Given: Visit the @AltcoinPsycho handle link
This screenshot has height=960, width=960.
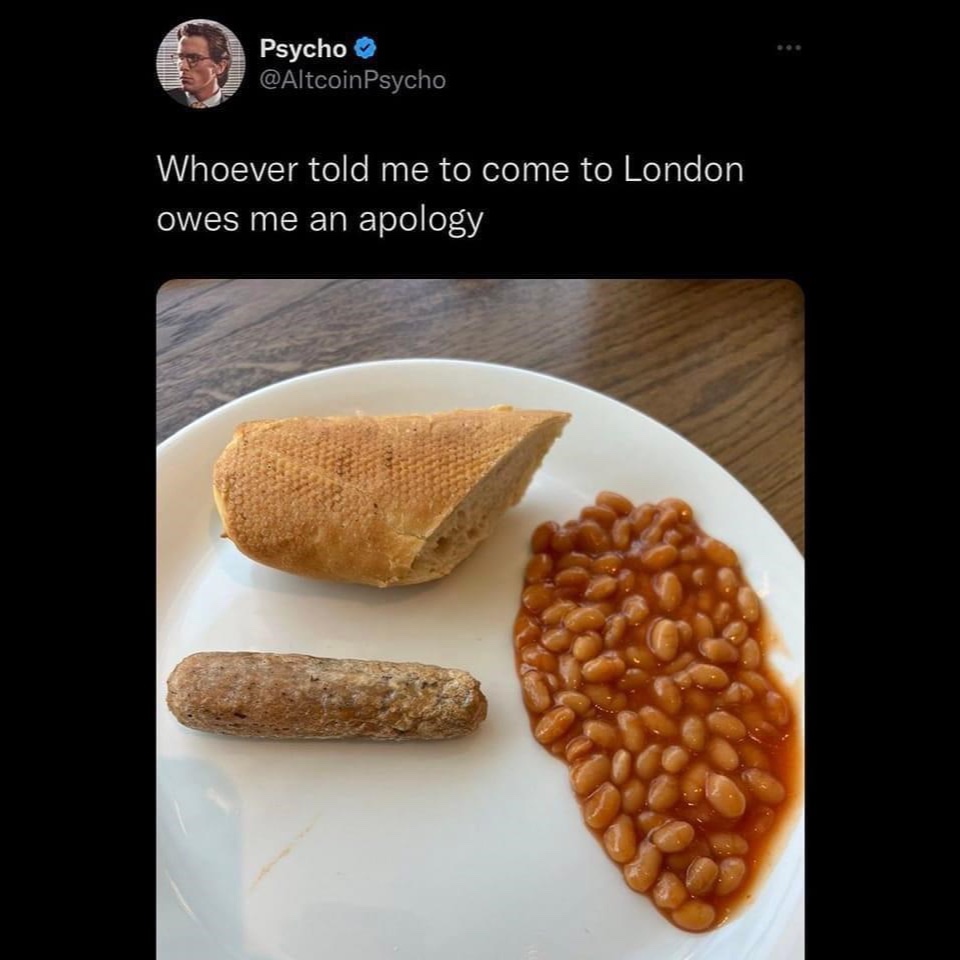Looking at the screenshot, I should 352,80.
